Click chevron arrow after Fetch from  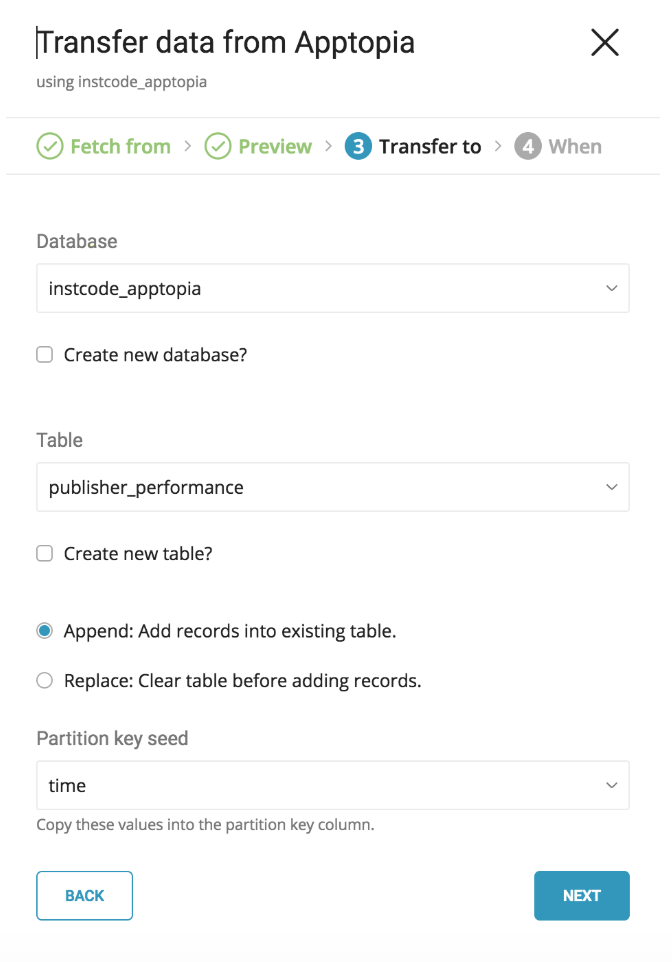[x=187, y=147]
